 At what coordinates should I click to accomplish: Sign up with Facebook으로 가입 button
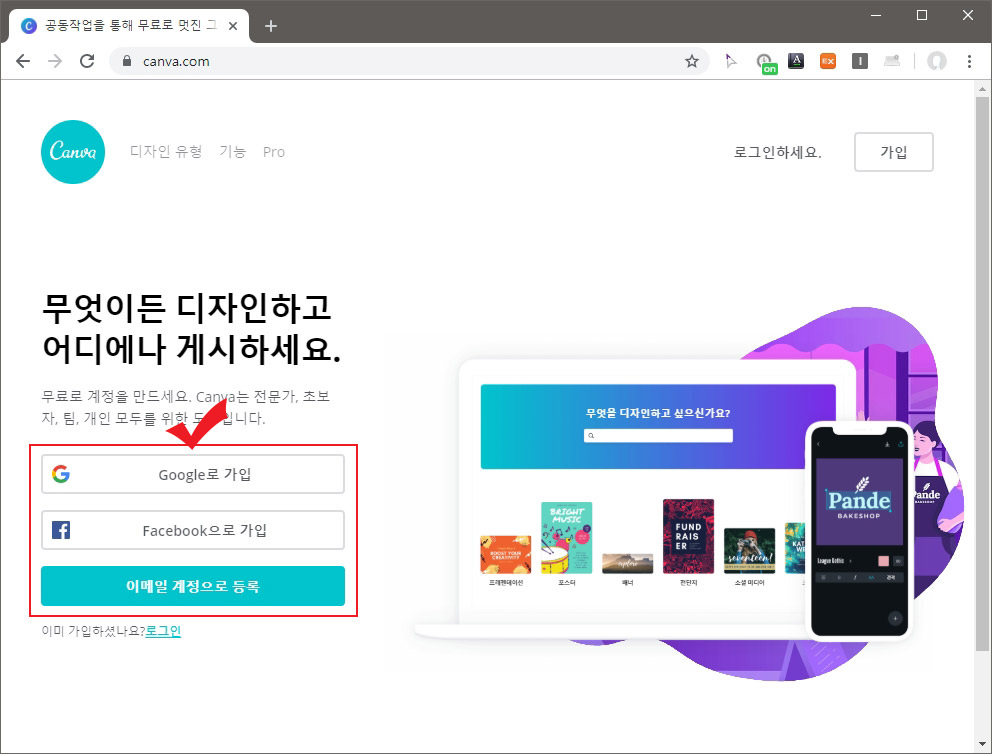[x=193, y=530]
